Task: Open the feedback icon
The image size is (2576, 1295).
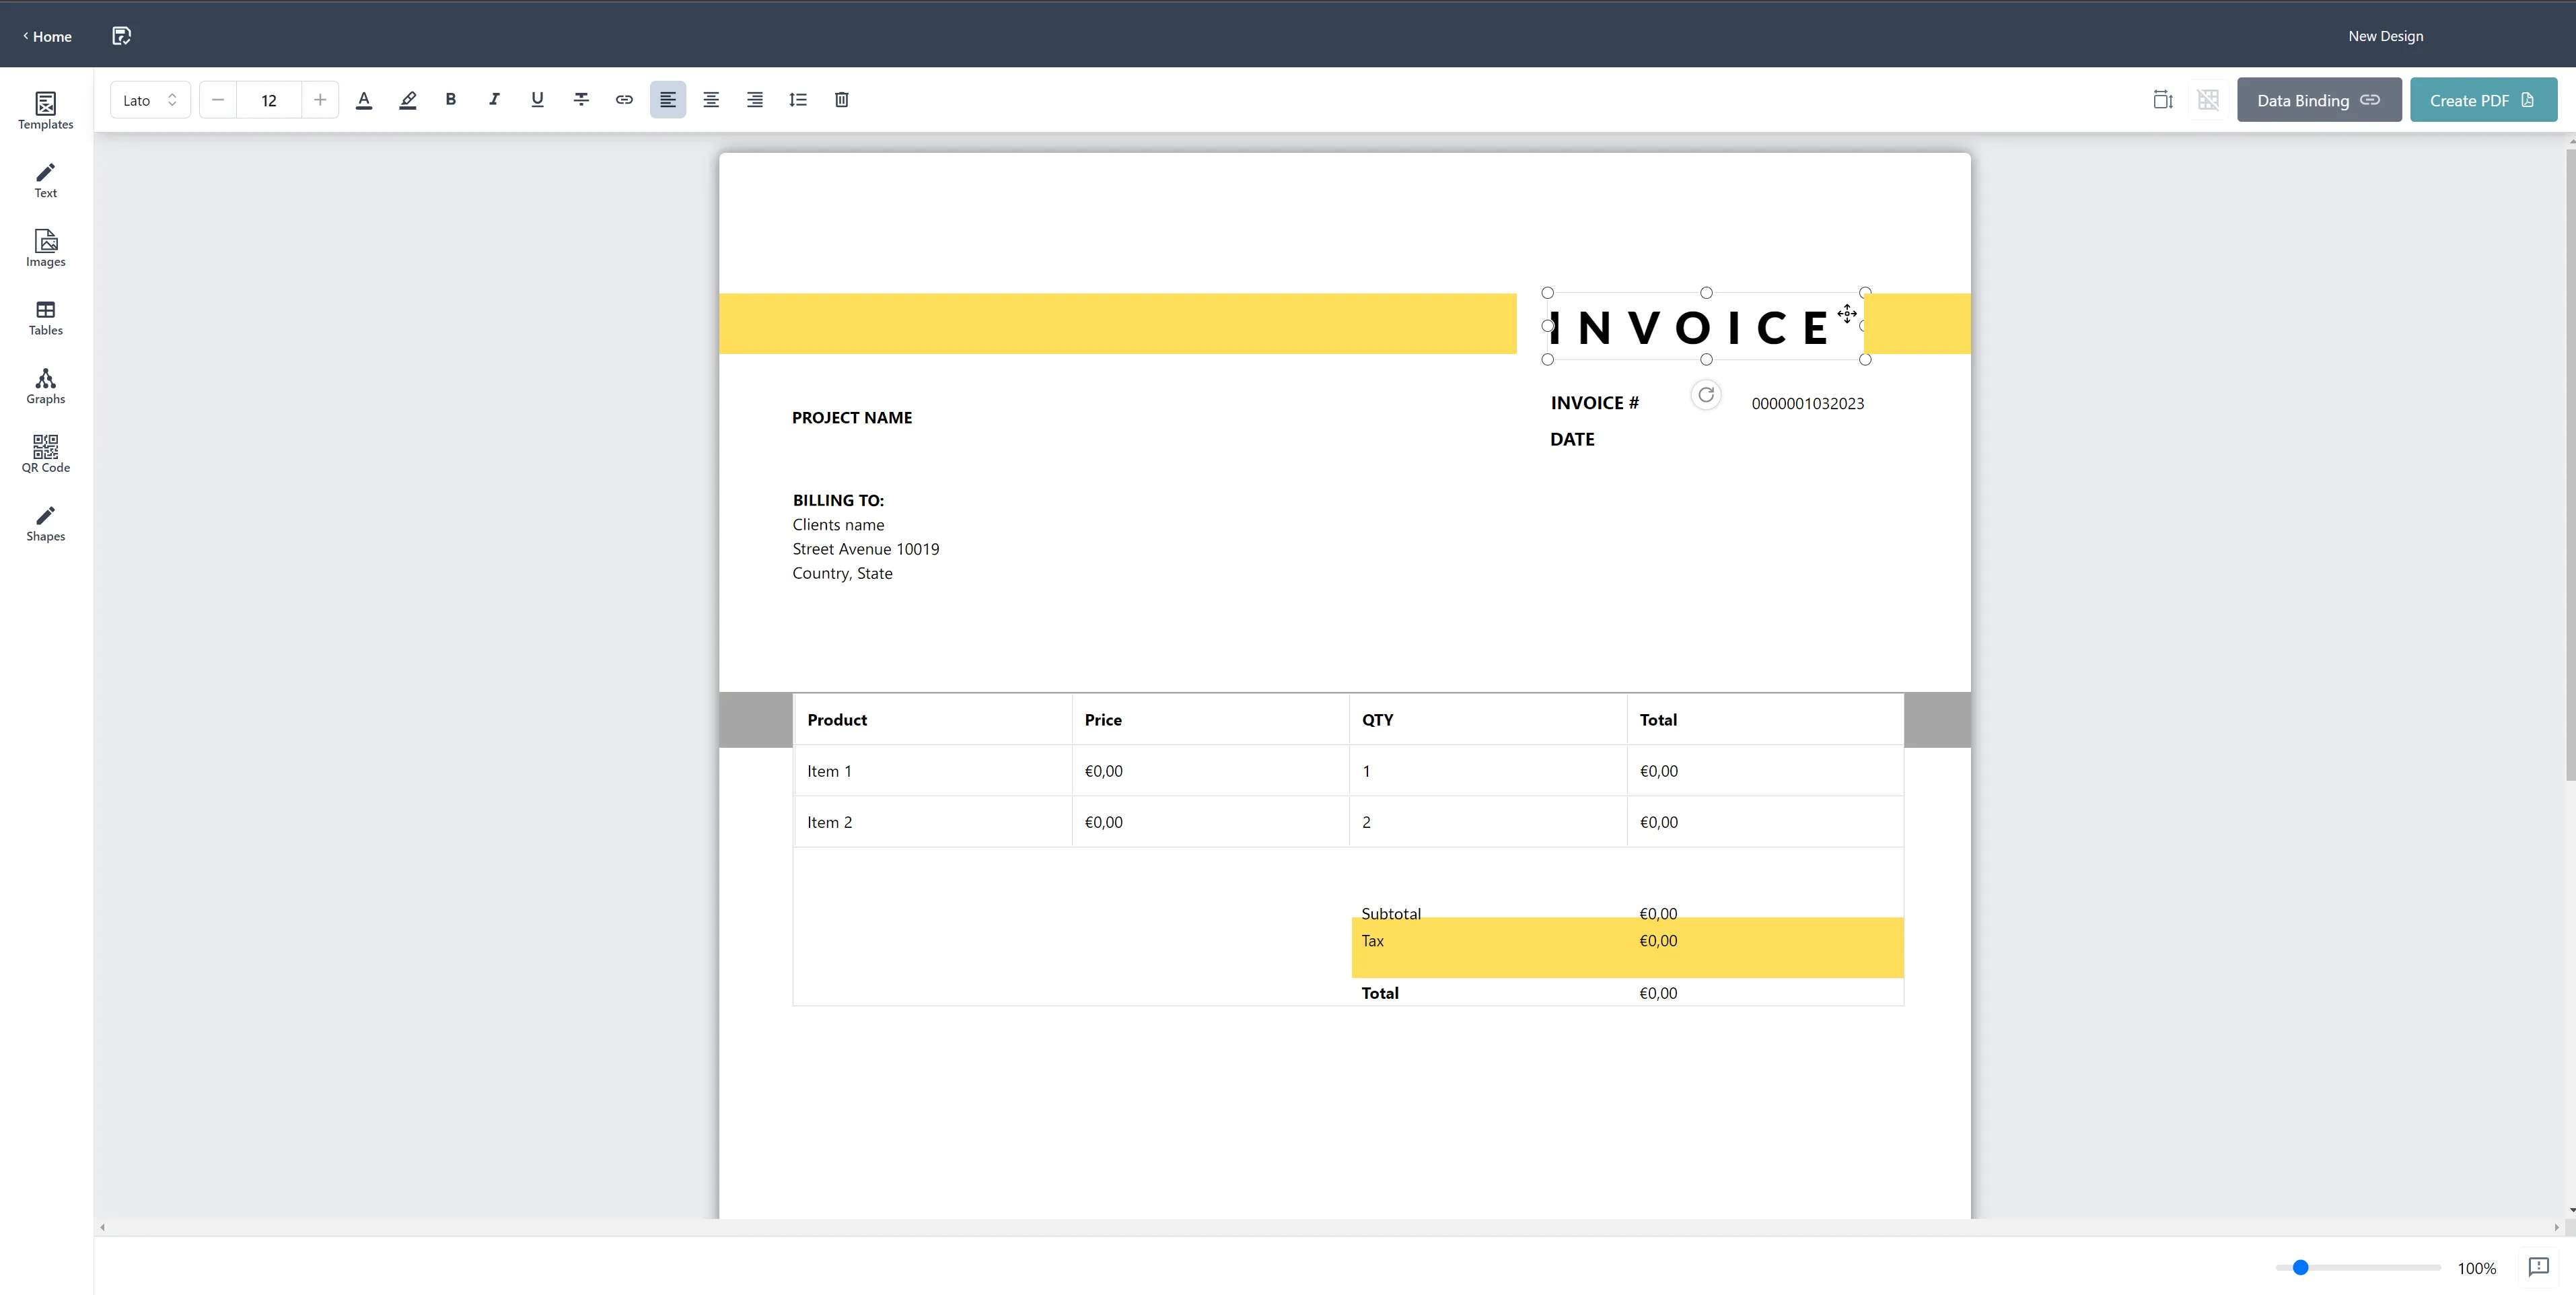Action: pos(2539,1267)
